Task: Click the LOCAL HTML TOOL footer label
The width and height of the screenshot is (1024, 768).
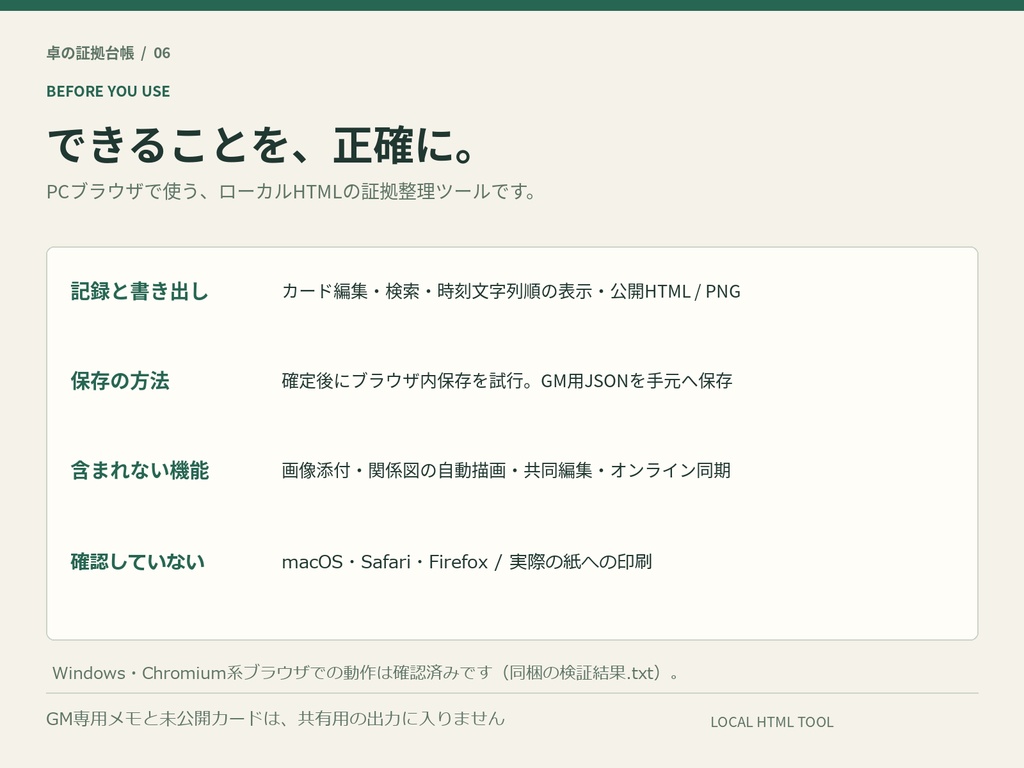Action: pos(772,722)
